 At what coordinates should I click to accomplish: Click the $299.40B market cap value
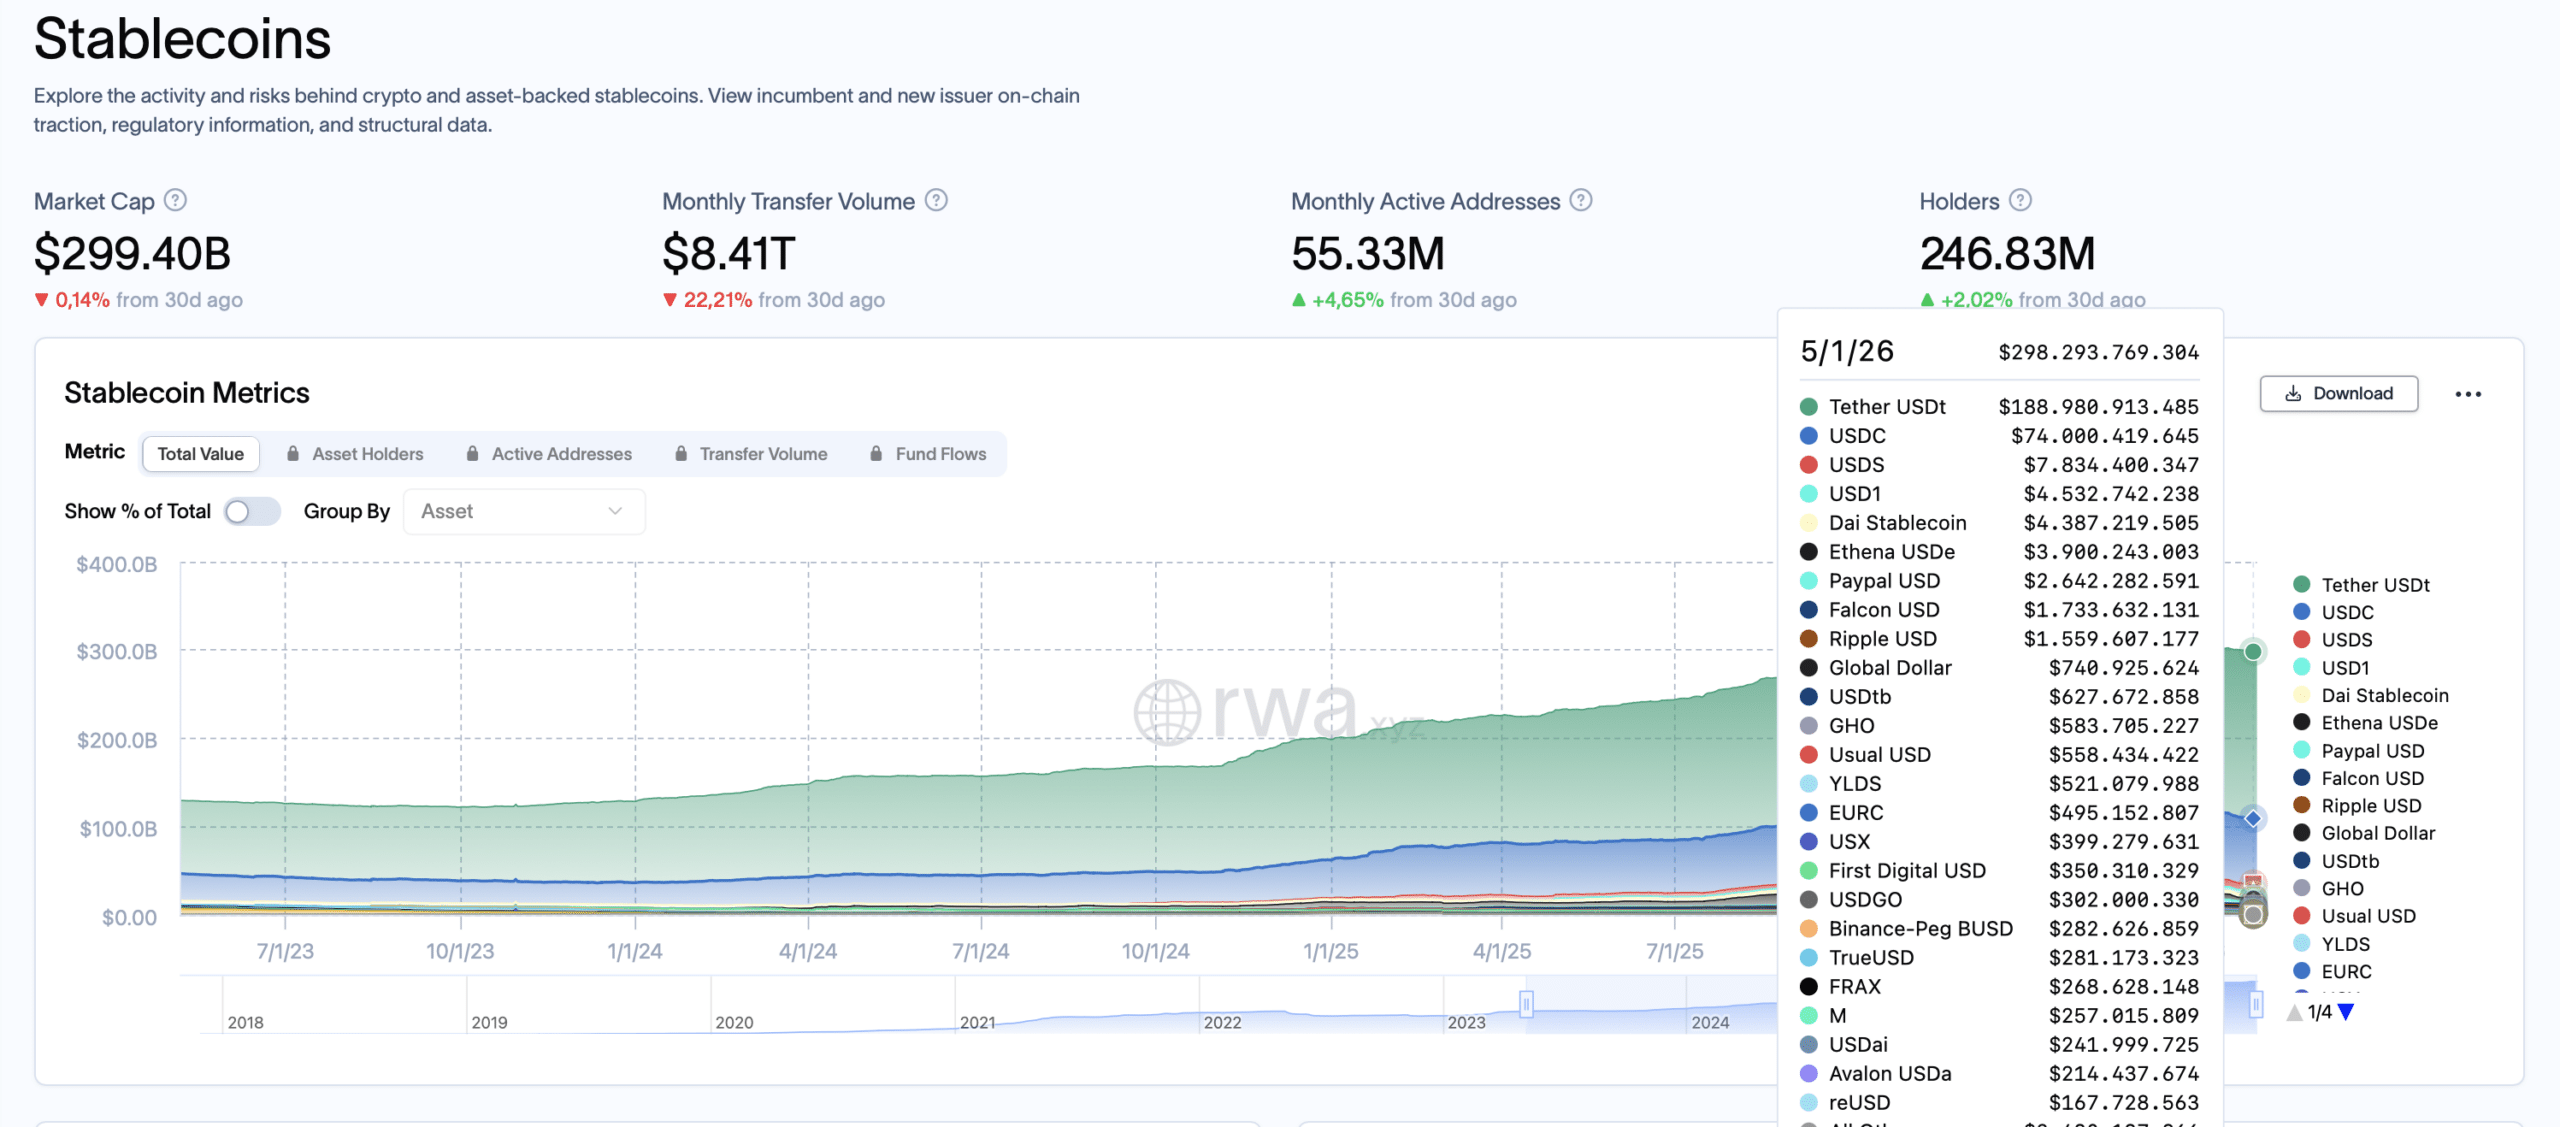coord(133,254)
